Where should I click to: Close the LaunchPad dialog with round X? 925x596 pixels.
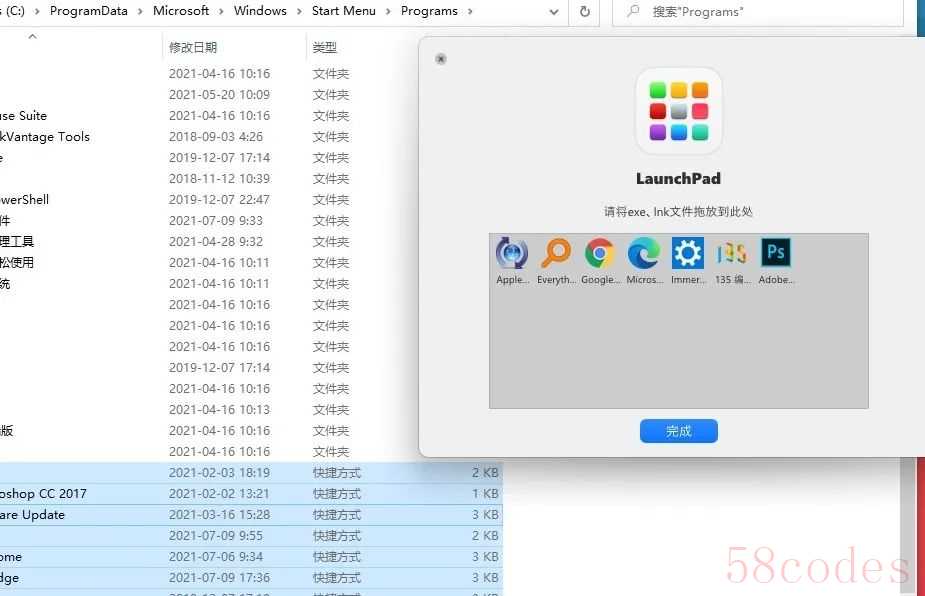[441, 59]
